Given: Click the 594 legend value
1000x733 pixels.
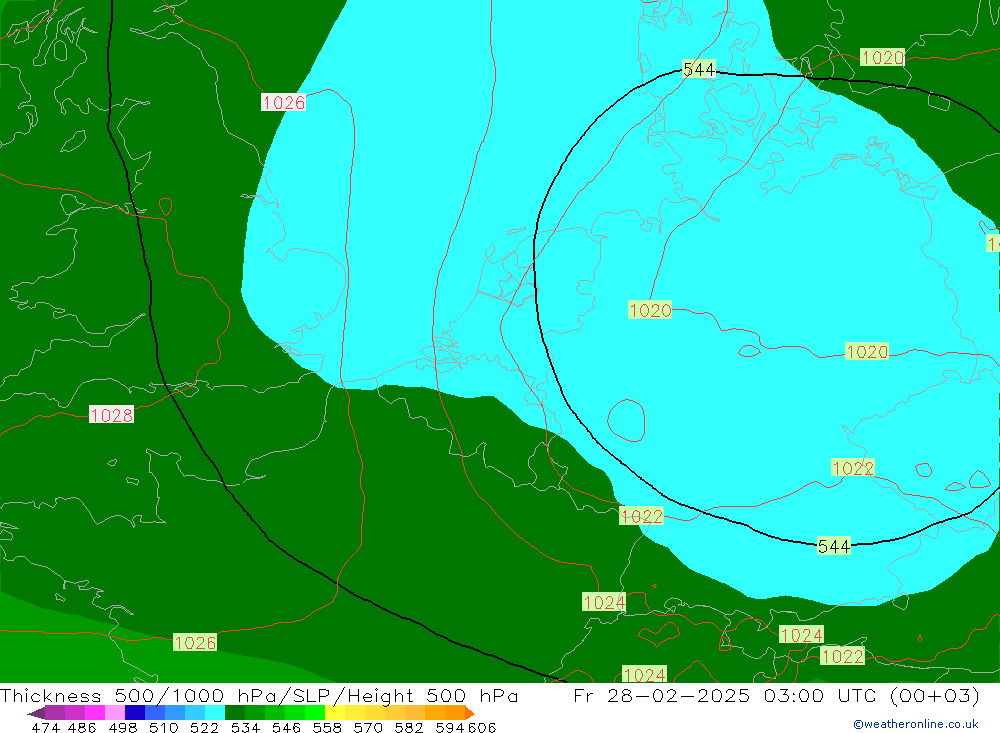Looking at the screenshot, I should pyautogui.click(x=450, y=727).
